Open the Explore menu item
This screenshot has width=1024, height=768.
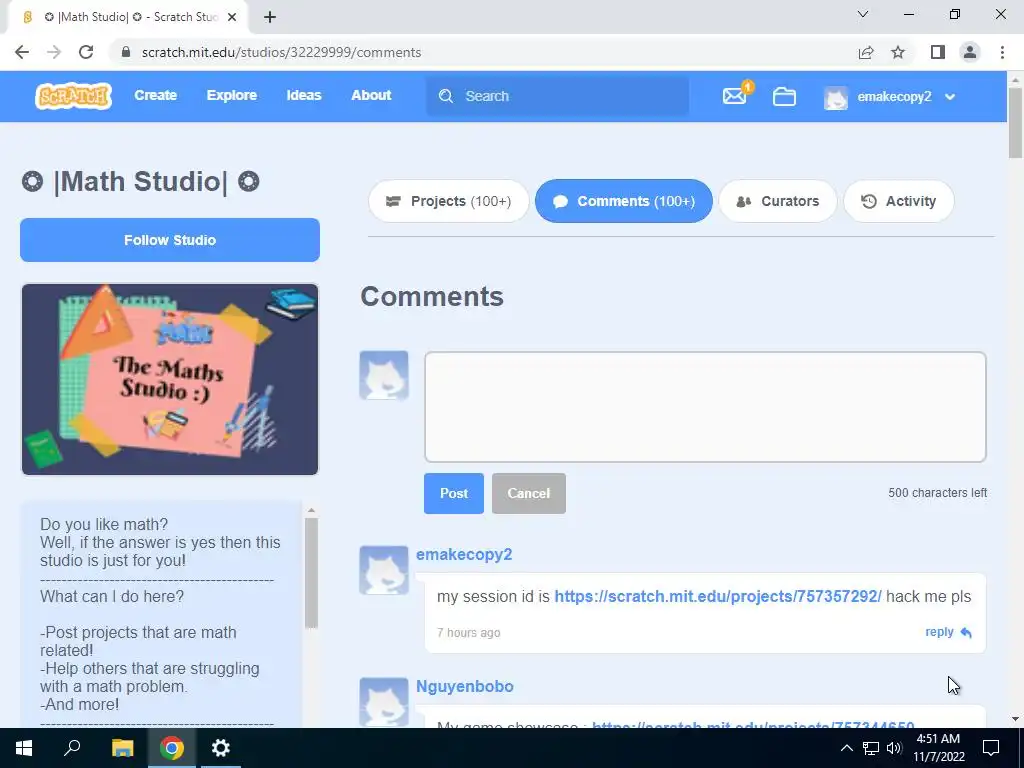pyautogui.click(x=232, y=95)
